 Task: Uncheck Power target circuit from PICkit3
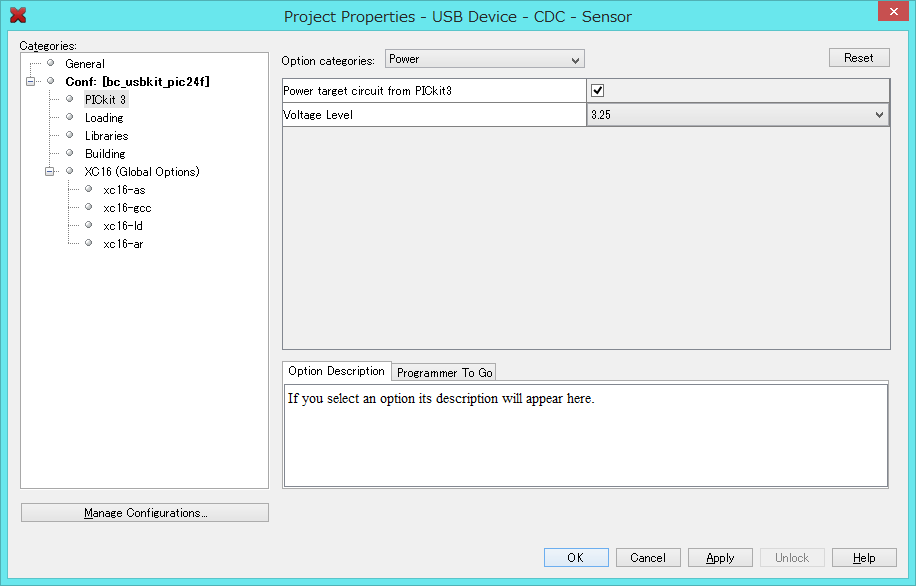(598, 91)
